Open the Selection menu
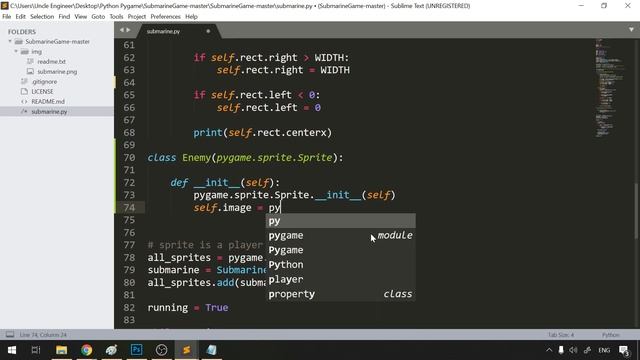This screenshot has width=640, height=360. 42,17
